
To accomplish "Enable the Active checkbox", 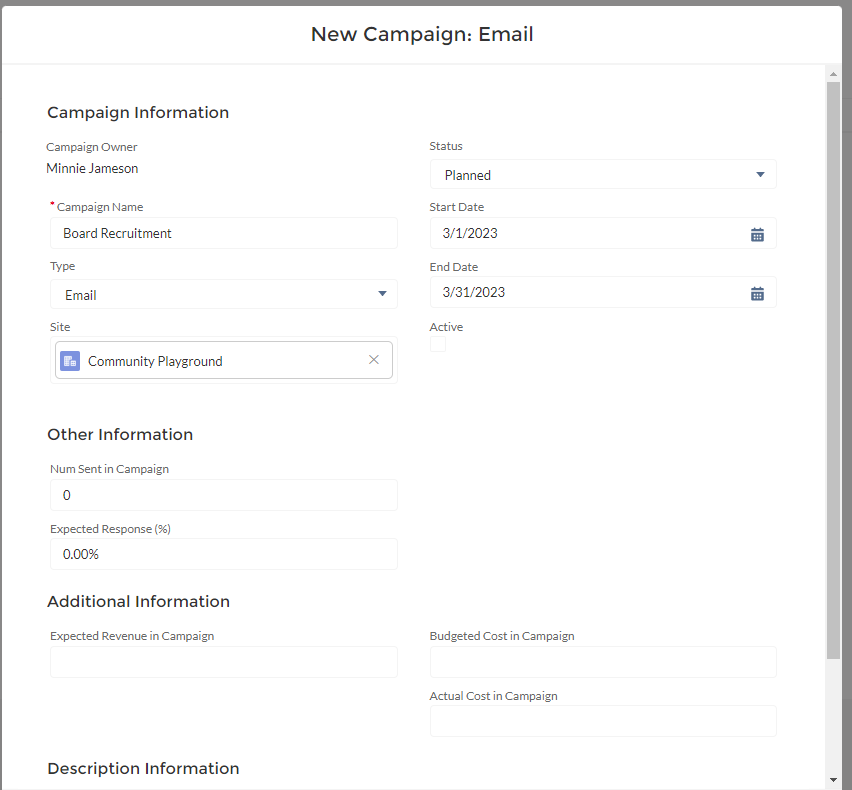I will pyautogui.click(x=438, y=344).
